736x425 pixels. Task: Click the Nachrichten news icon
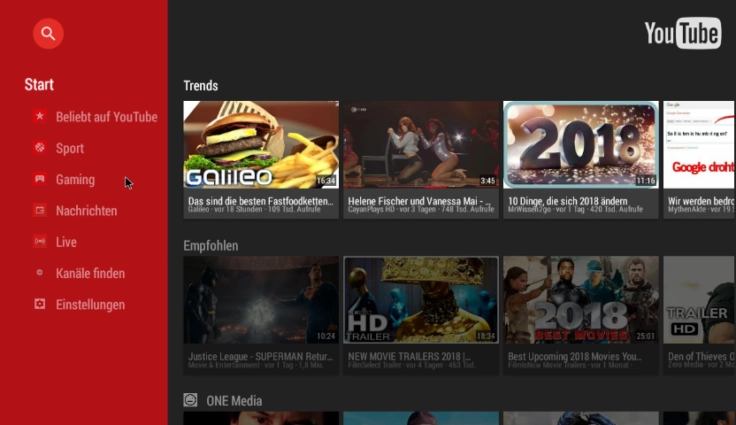pos(40,210)
